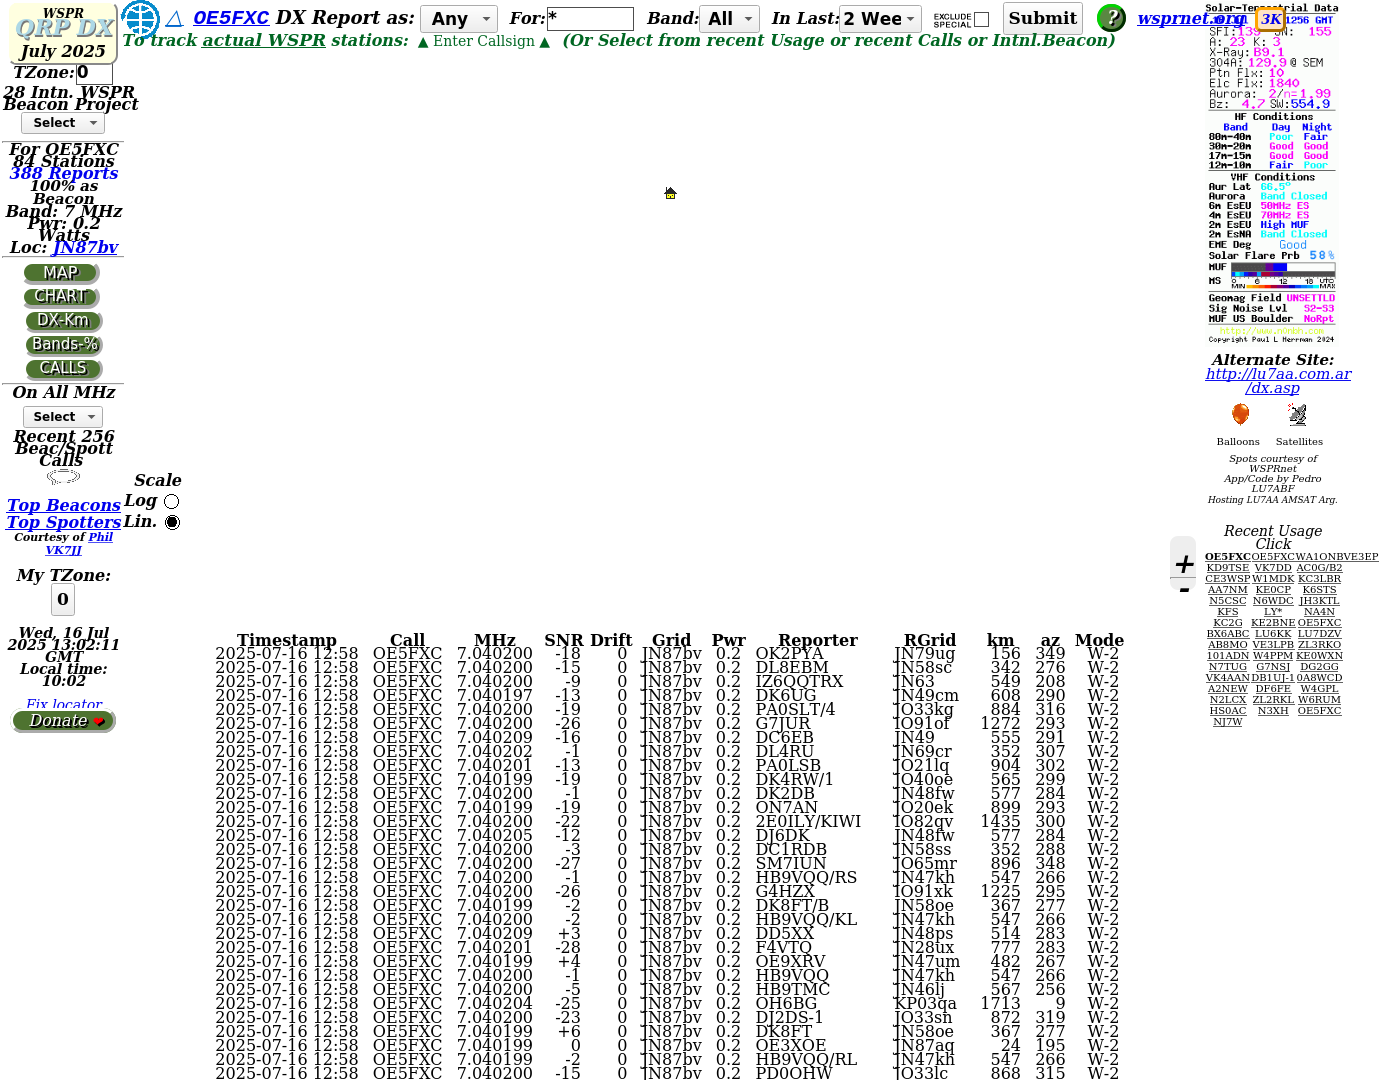Open the 'DX Report as' Any dropdown

[458, 19]
